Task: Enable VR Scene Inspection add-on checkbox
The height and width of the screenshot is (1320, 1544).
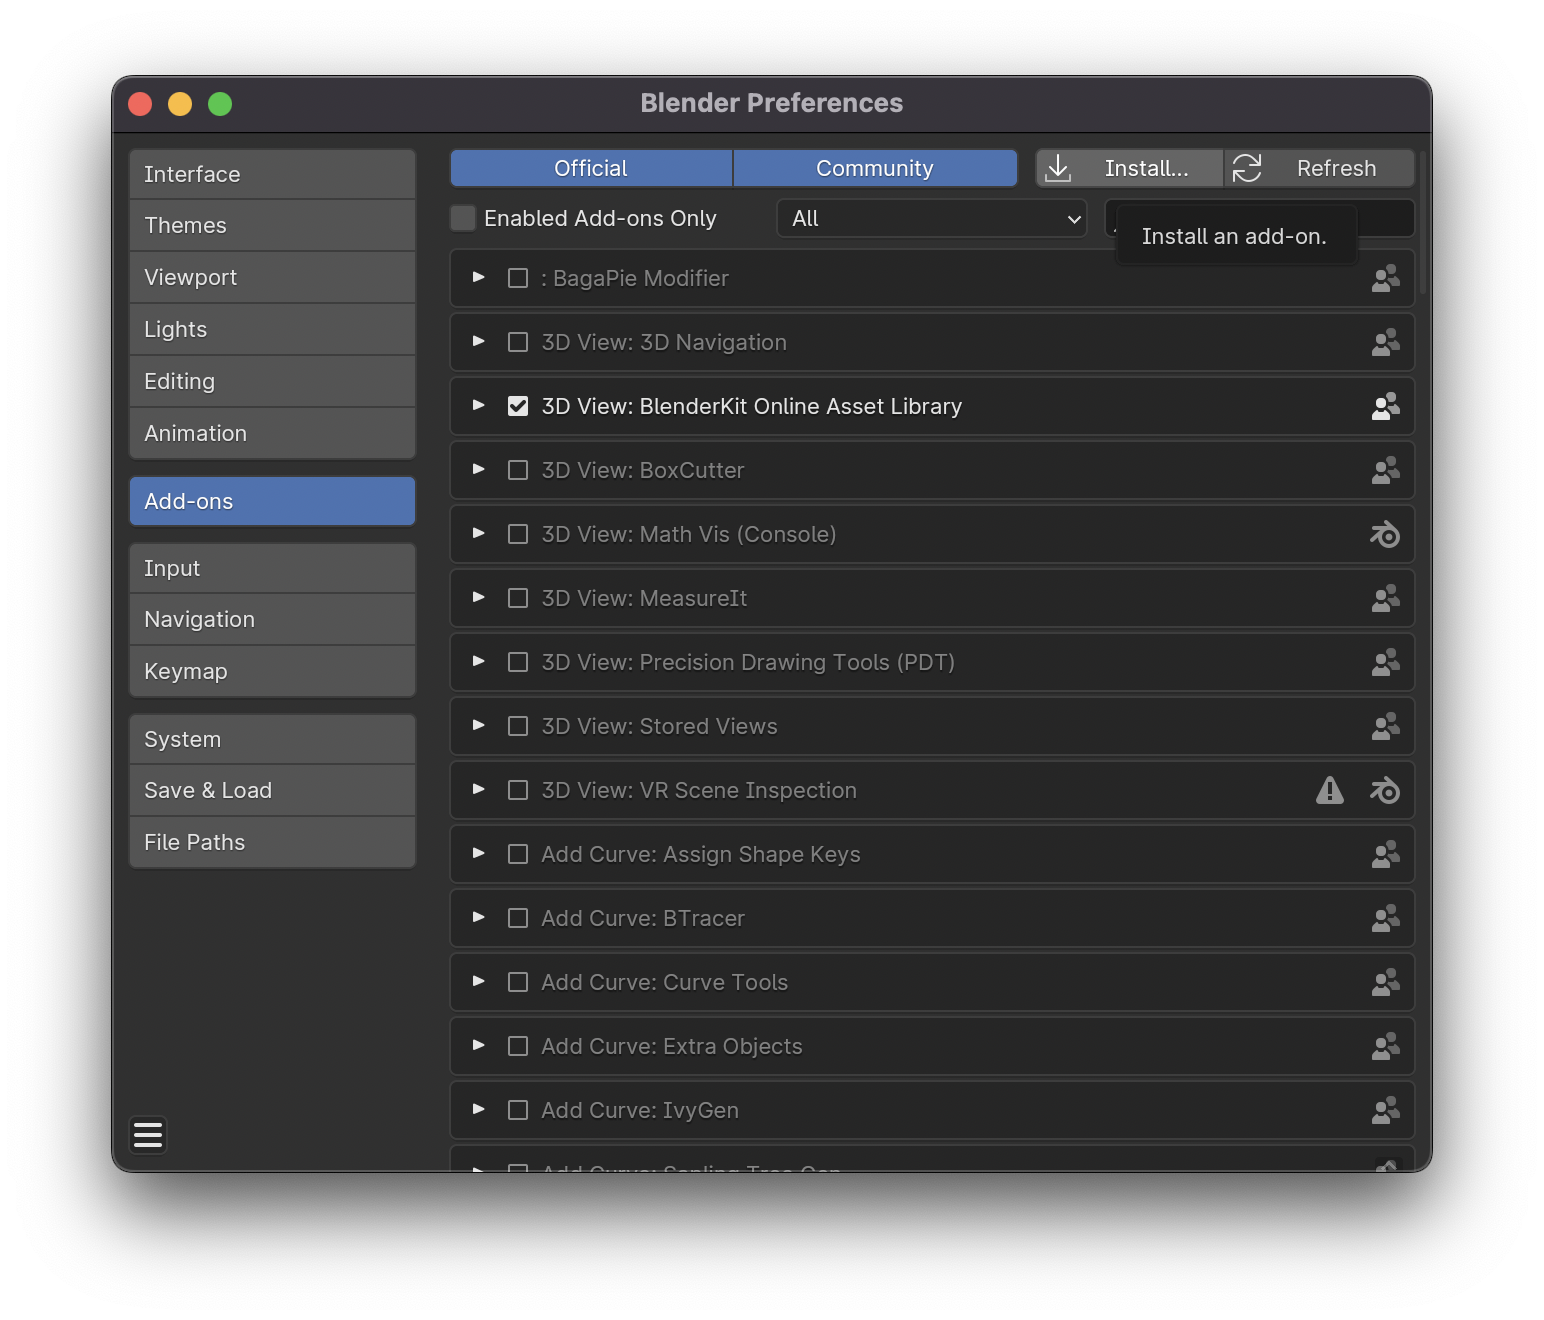Action: point(518,790)
